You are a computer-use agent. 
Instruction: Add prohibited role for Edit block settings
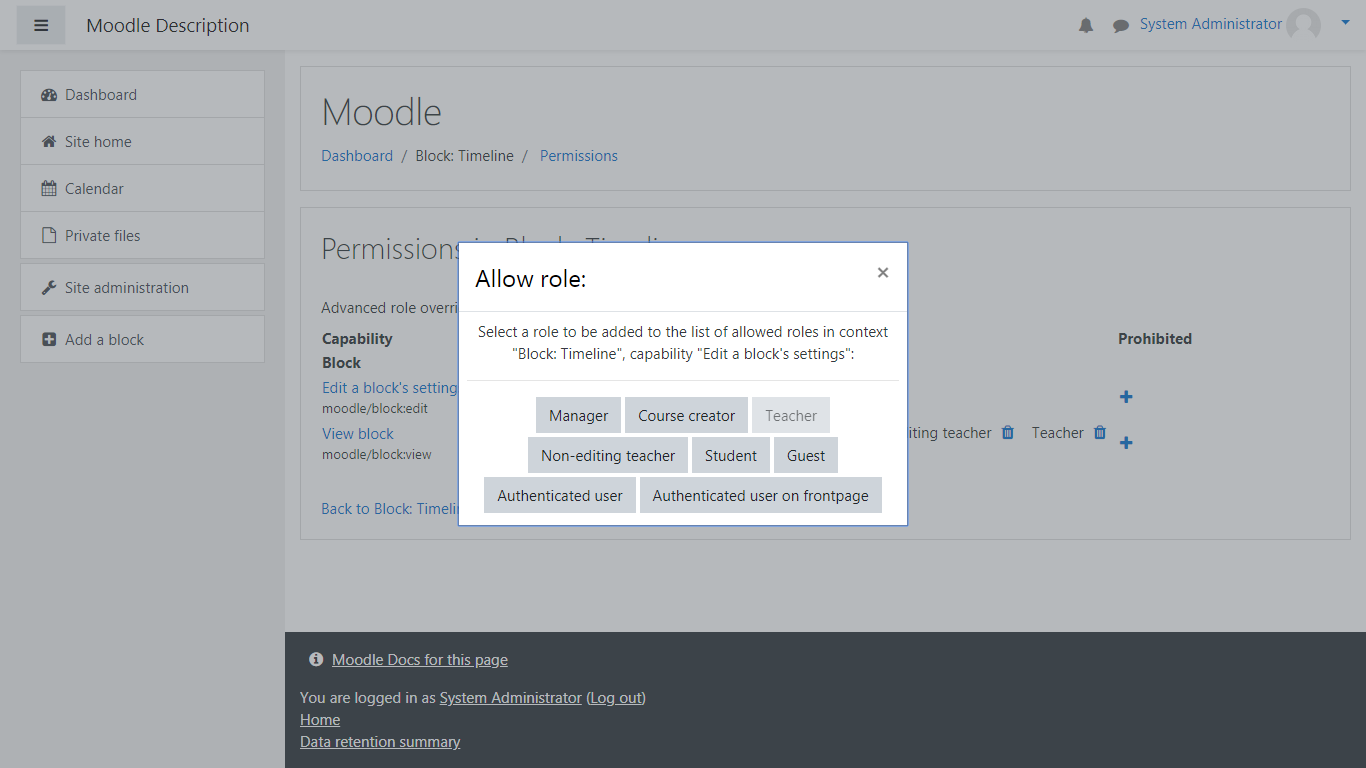[x=1126, y=397]
